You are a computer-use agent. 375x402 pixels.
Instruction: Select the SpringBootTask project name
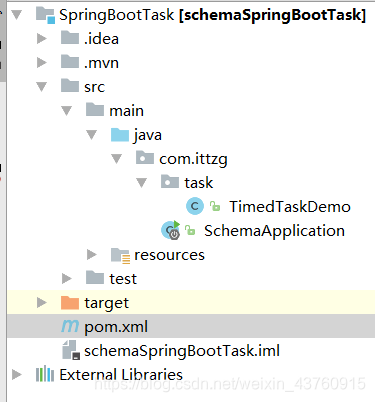point(117,15)
